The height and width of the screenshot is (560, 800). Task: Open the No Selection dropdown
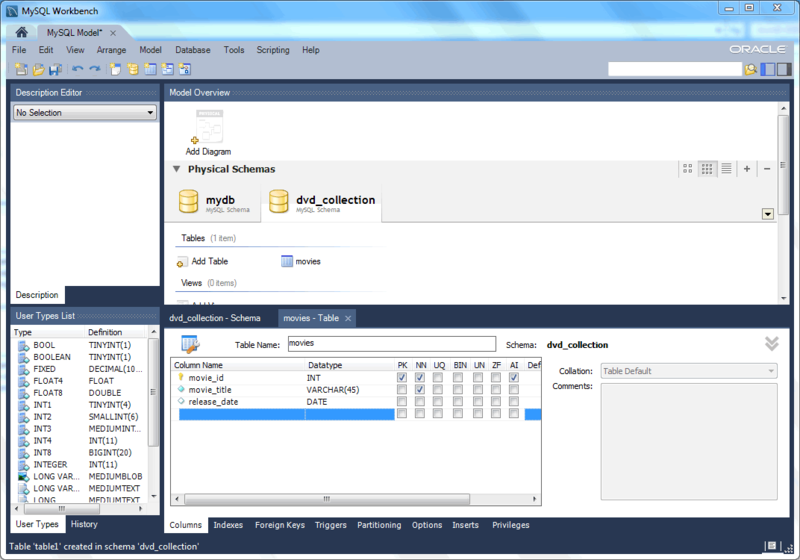coord(84,113)
